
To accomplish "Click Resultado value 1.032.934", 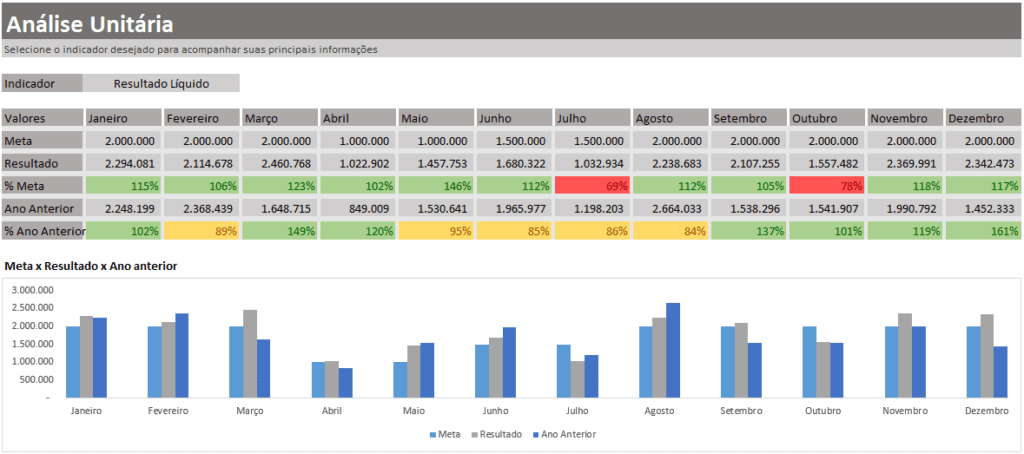I will click(592, 163).
